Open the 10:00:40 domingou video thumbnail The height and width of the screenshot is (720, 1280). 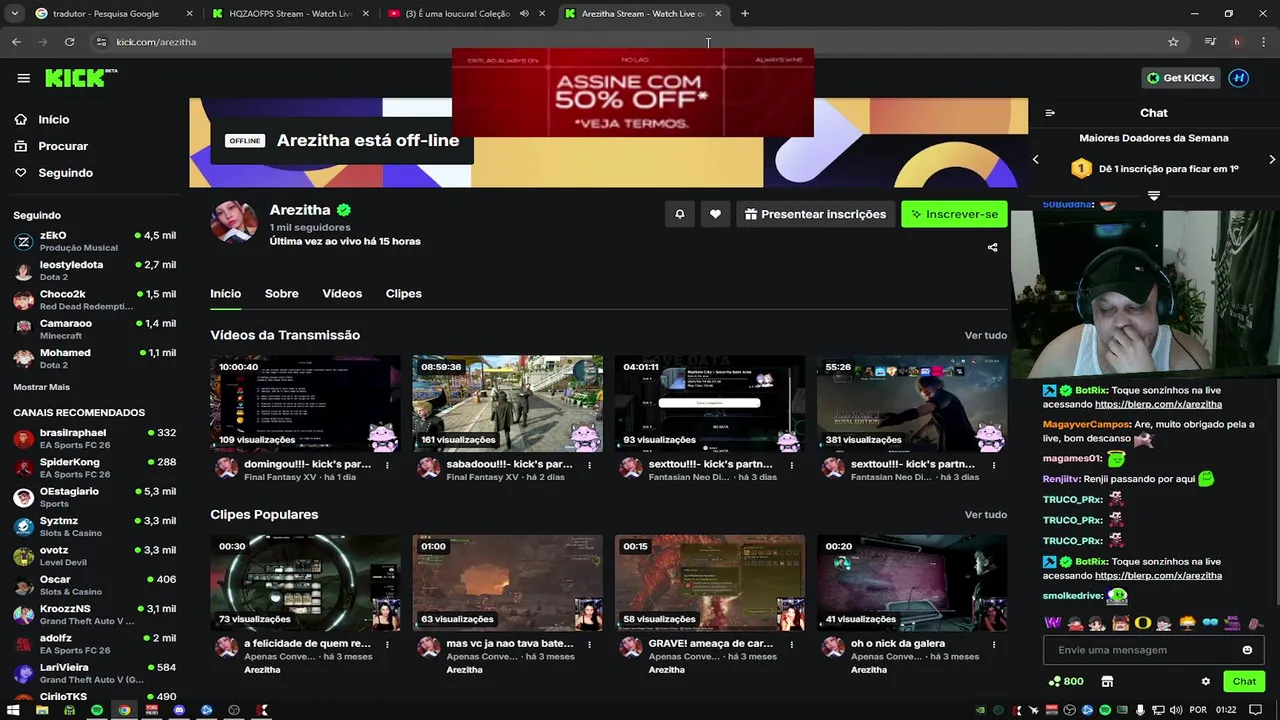[x=305, y=403]
